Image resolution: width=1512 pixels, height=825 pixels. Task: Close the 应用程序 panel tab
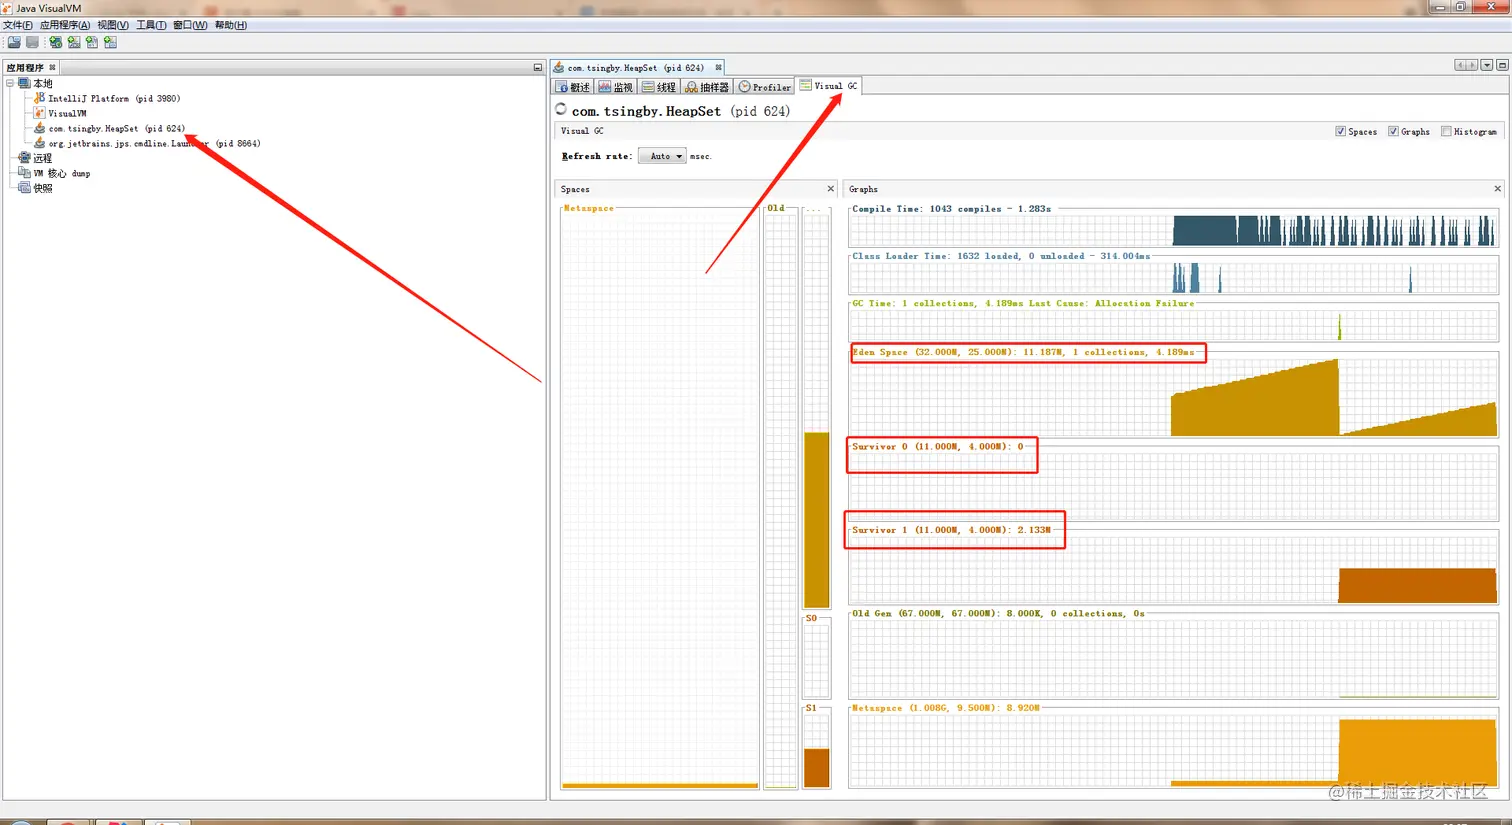[52, 67]
